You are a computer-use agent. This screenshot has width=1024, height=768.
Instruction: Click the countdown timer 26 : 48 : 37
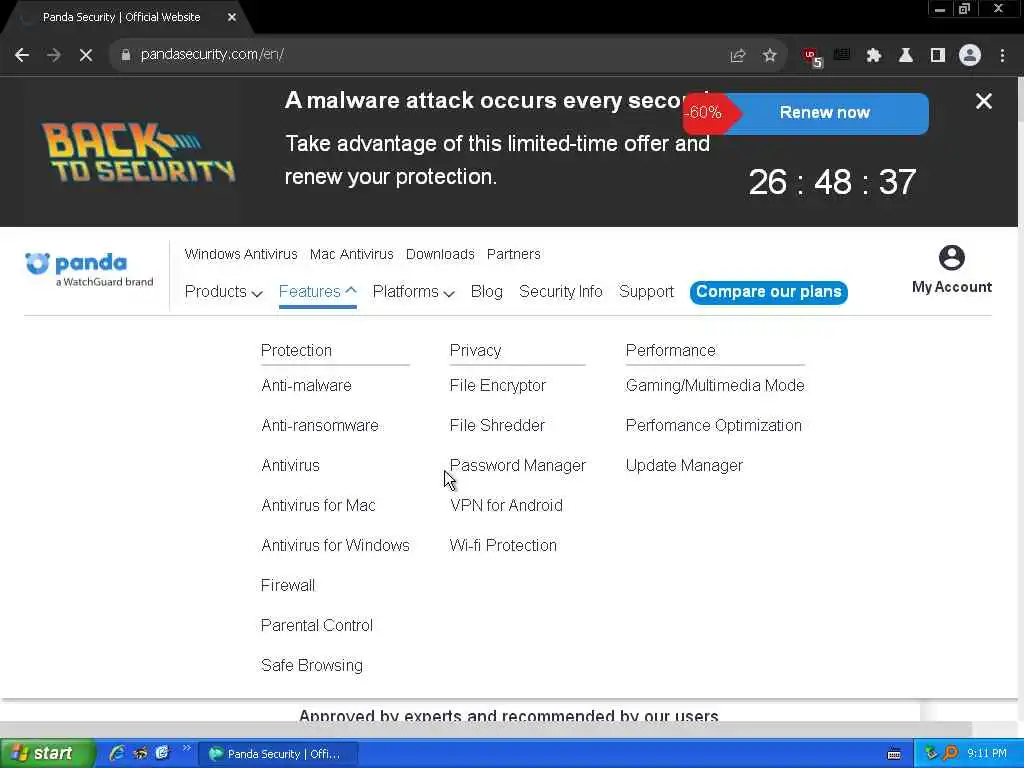832,182
